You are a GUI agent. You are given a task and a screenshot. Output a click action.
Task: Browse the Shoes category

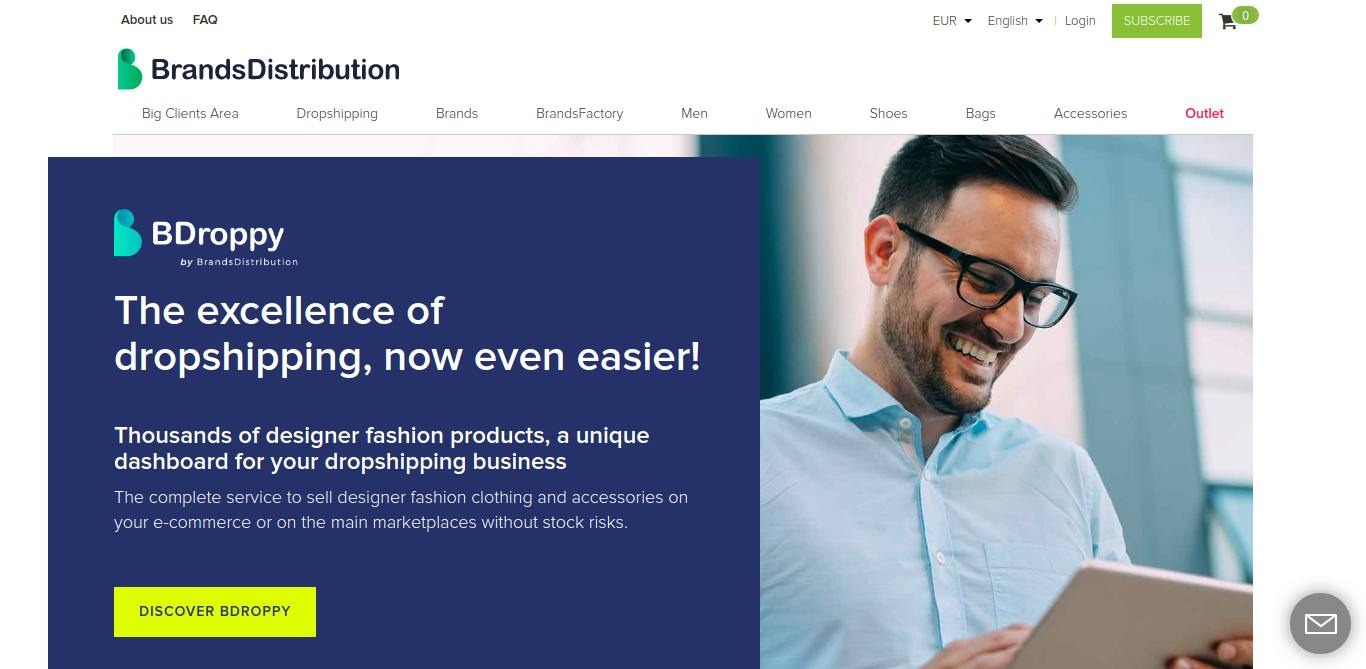888,113
